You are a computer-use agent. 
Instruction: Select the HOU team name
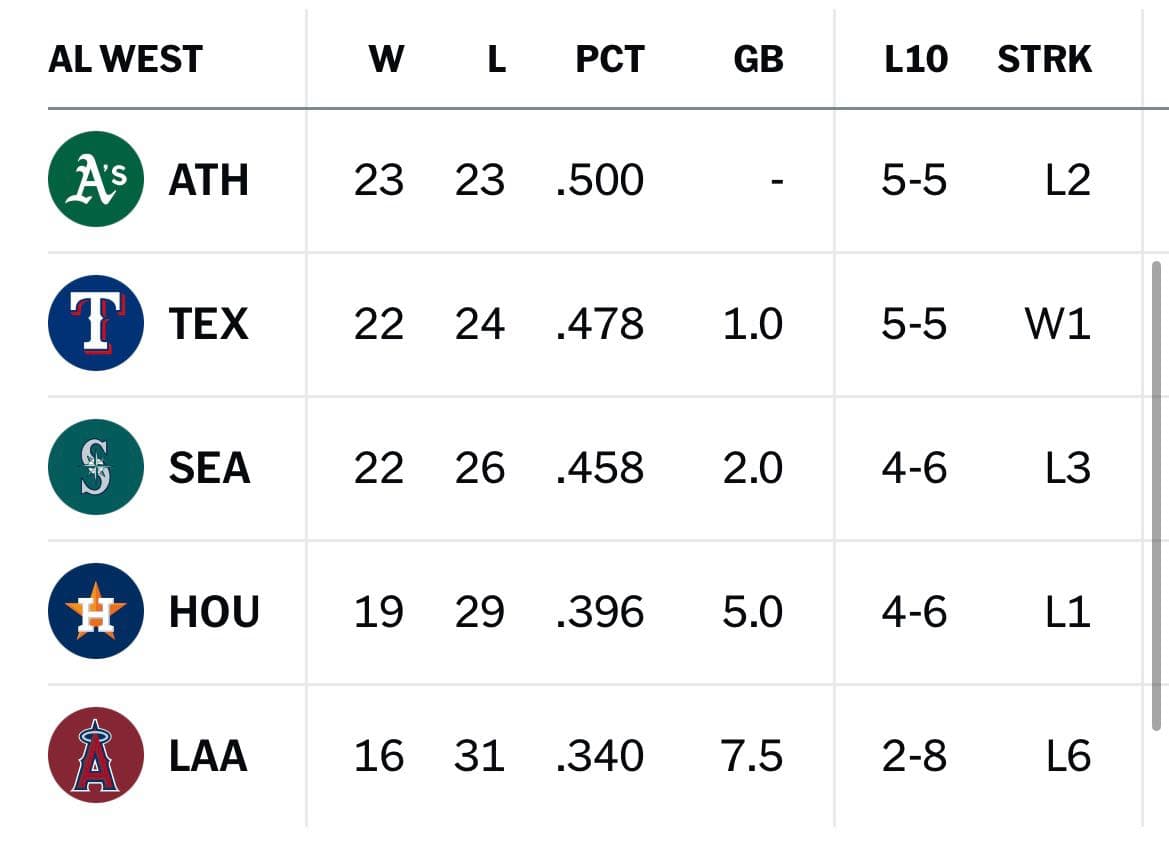(214, 612)
